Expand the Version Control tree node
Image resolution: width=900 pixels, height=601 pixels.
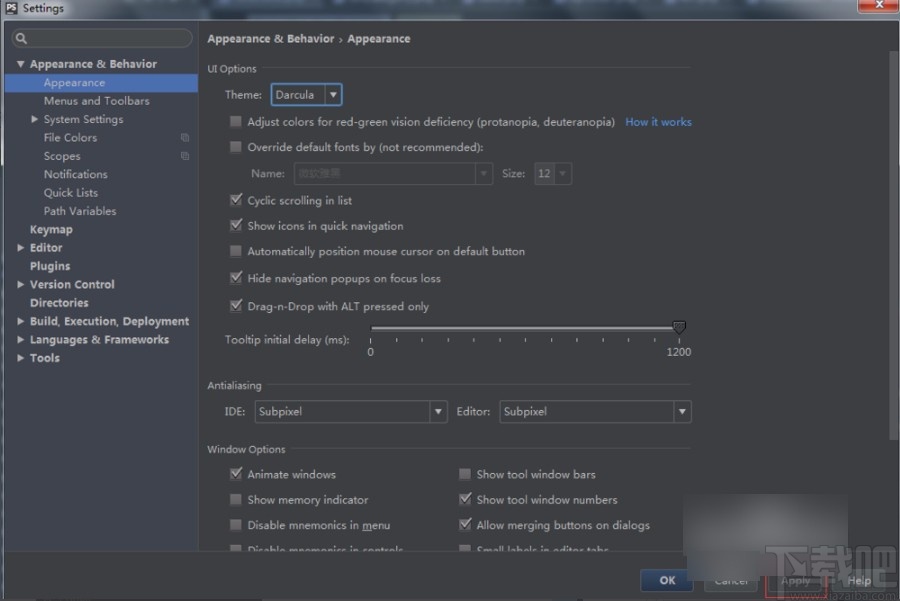(21, 285)
